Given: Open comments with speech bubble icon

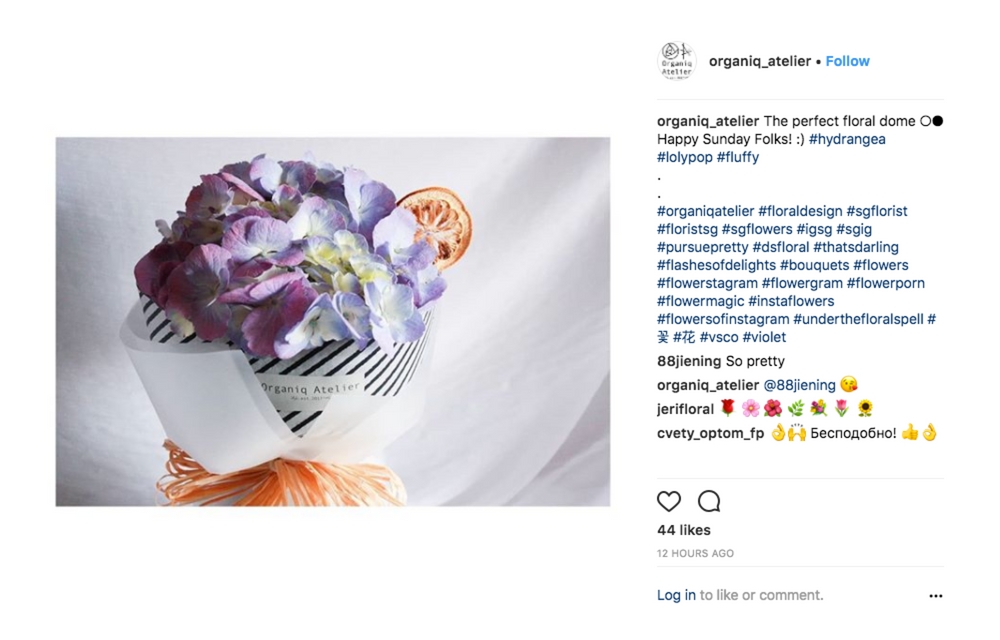Looking at the screenshot, I should coord(709,501).
